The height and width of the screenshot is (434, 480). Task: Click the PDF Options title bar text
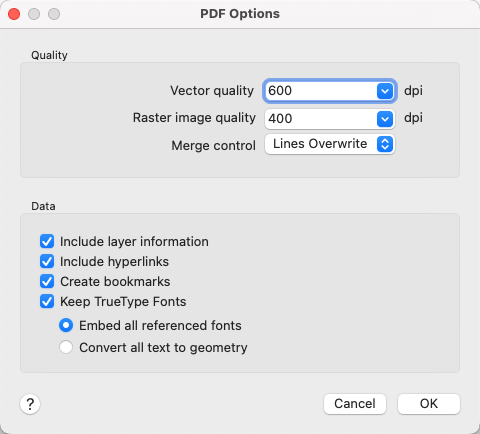(x=240, y=14)
